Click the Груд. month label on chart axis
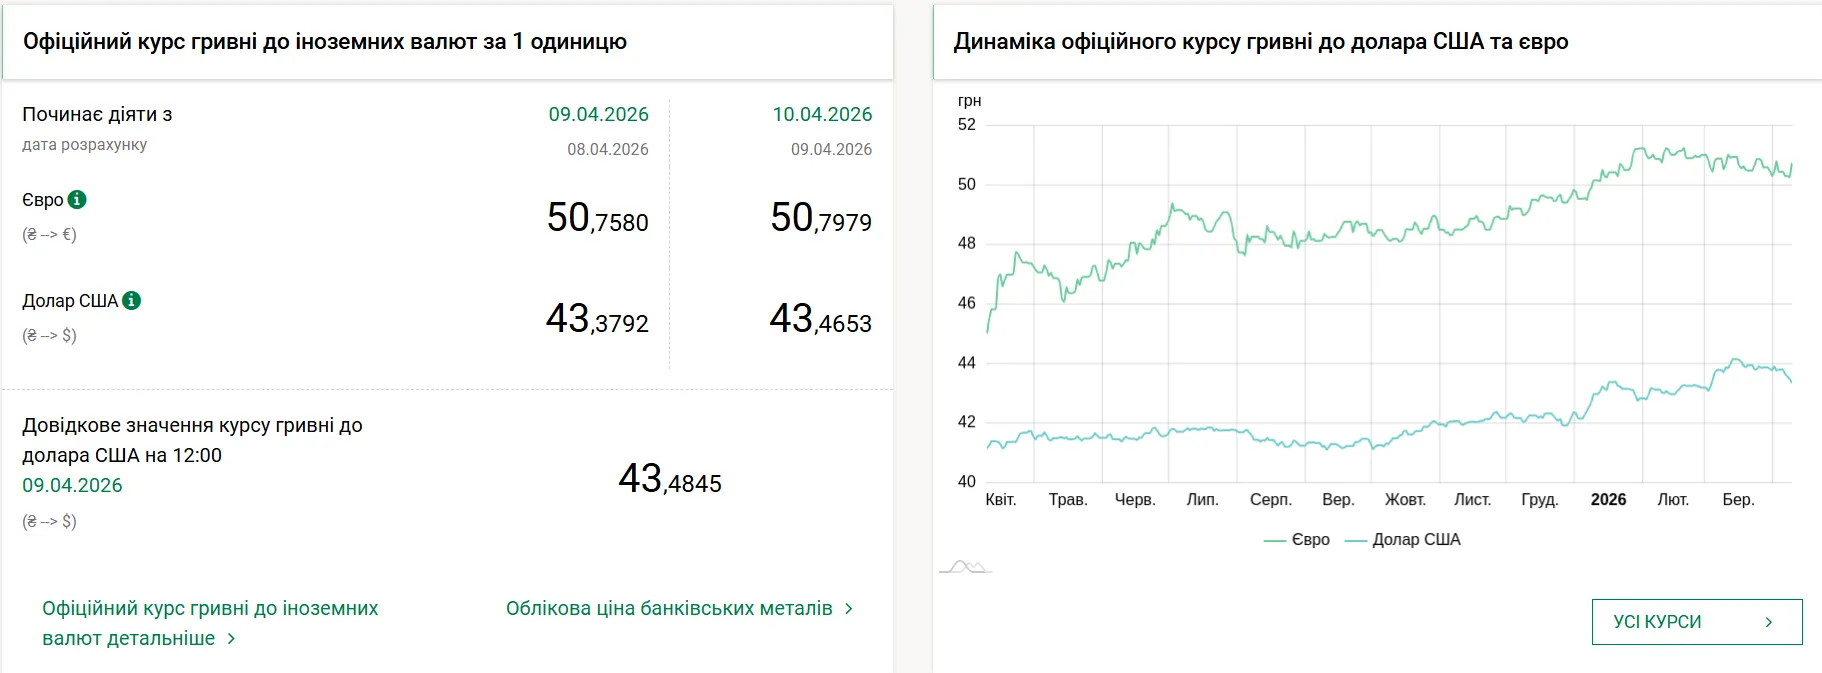 (1539, 499)
